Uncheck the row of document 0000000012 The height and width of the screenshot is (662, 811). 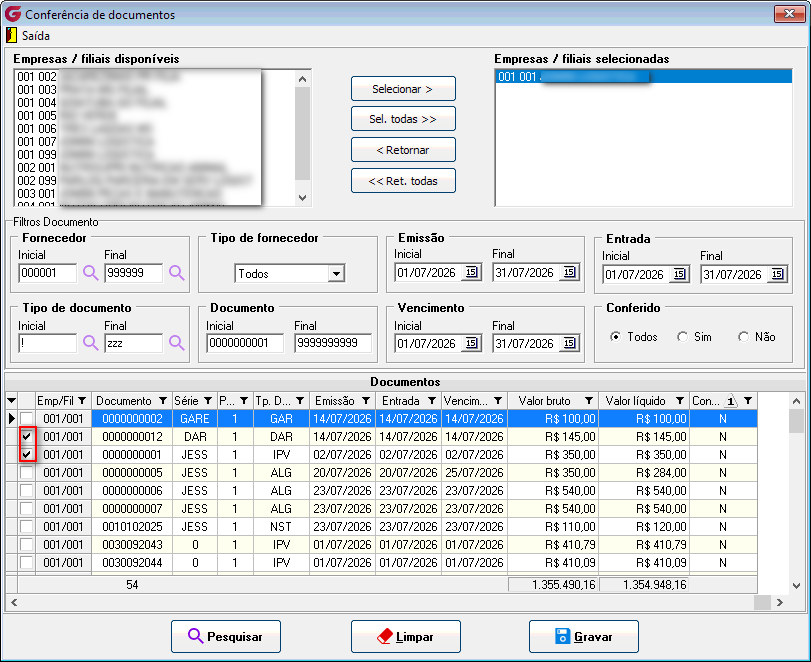[x=26, y=437]
